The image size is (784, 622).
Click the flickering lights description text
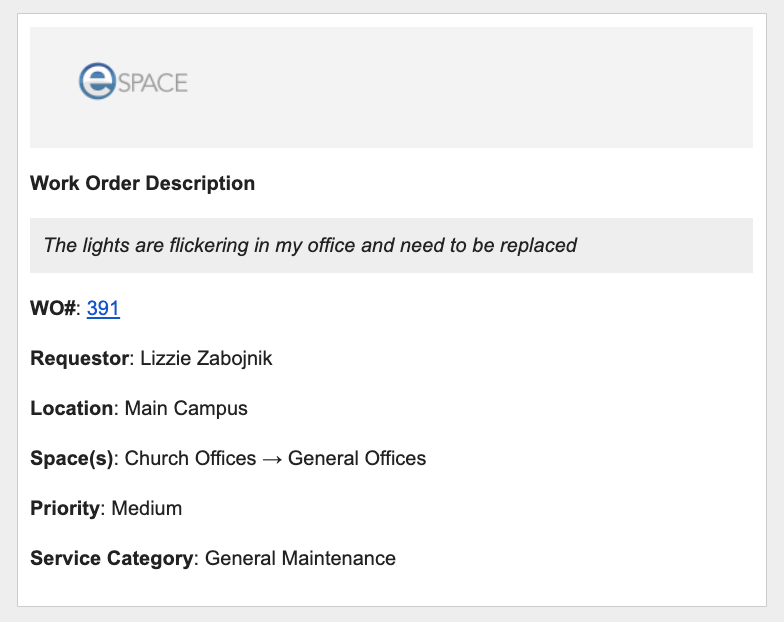click(310, 245)
